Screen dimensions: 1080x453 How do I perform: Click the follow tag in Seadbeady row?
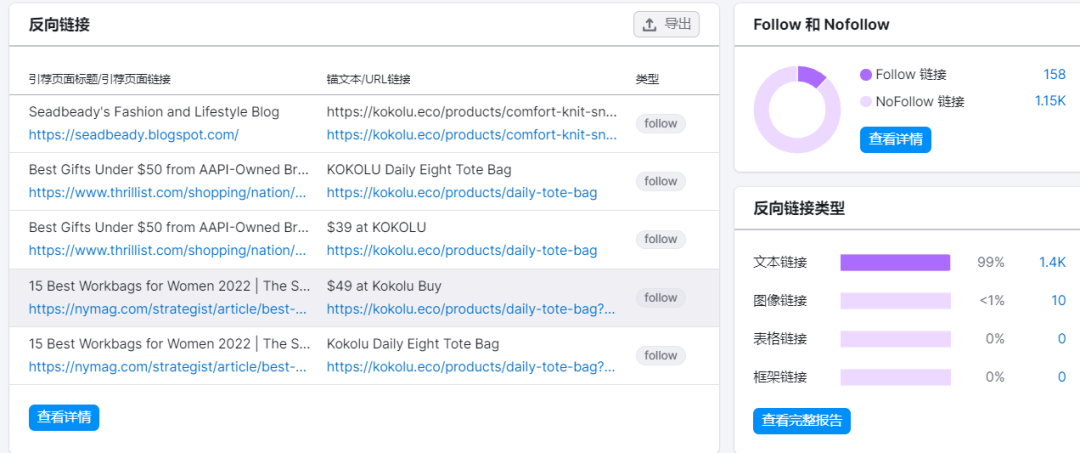pyautogui.click(x=660, y=124)
